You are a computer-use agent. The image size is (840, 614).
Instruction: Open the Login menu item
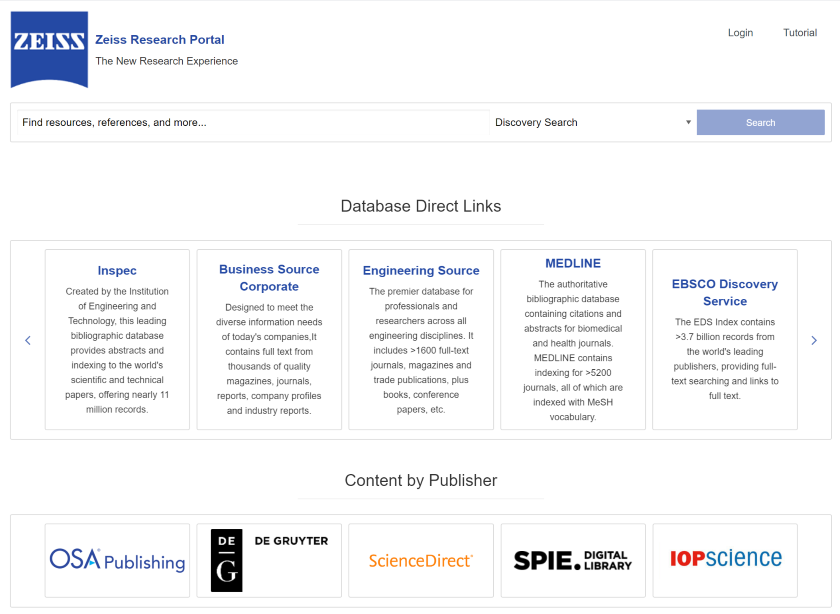[x=740, y=33]
